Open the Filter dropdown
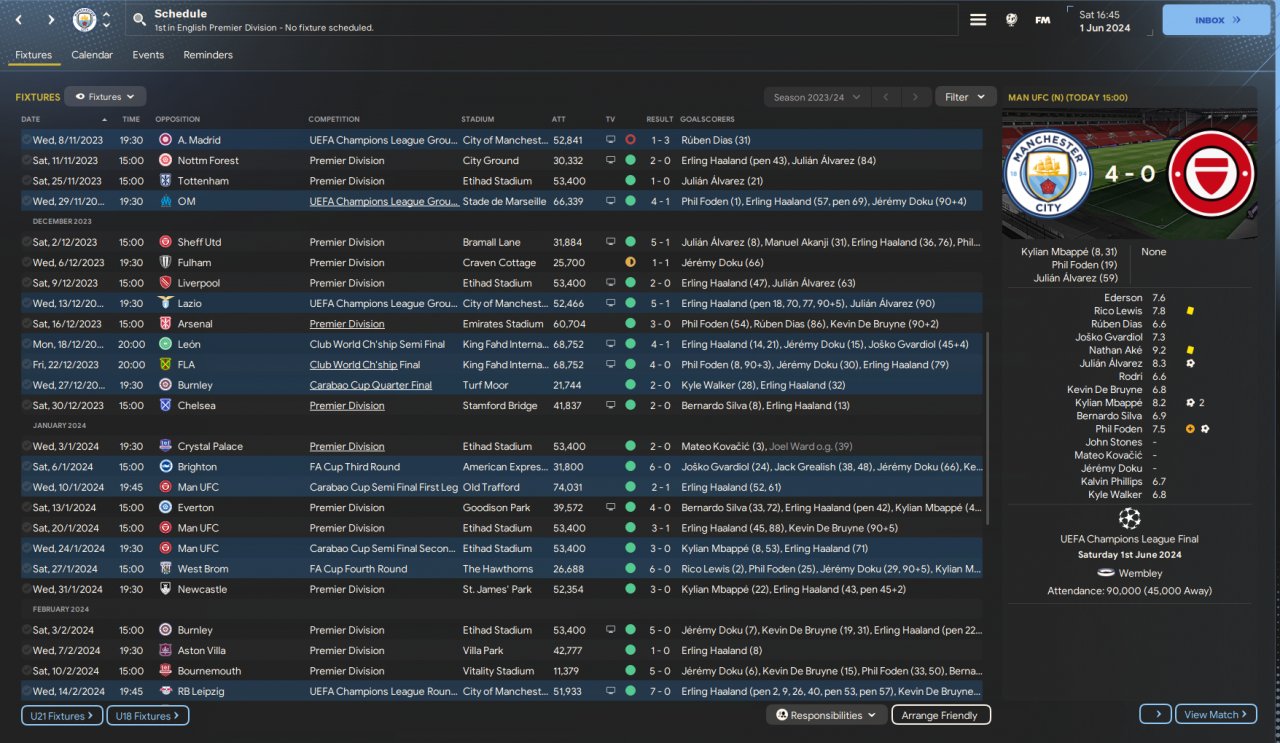Screen dimensions: 1280x743 (x=966, y=97)
